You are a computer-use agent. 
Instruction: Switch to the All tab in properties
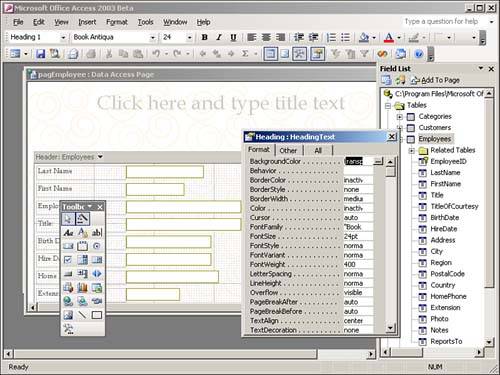(318, 150)
